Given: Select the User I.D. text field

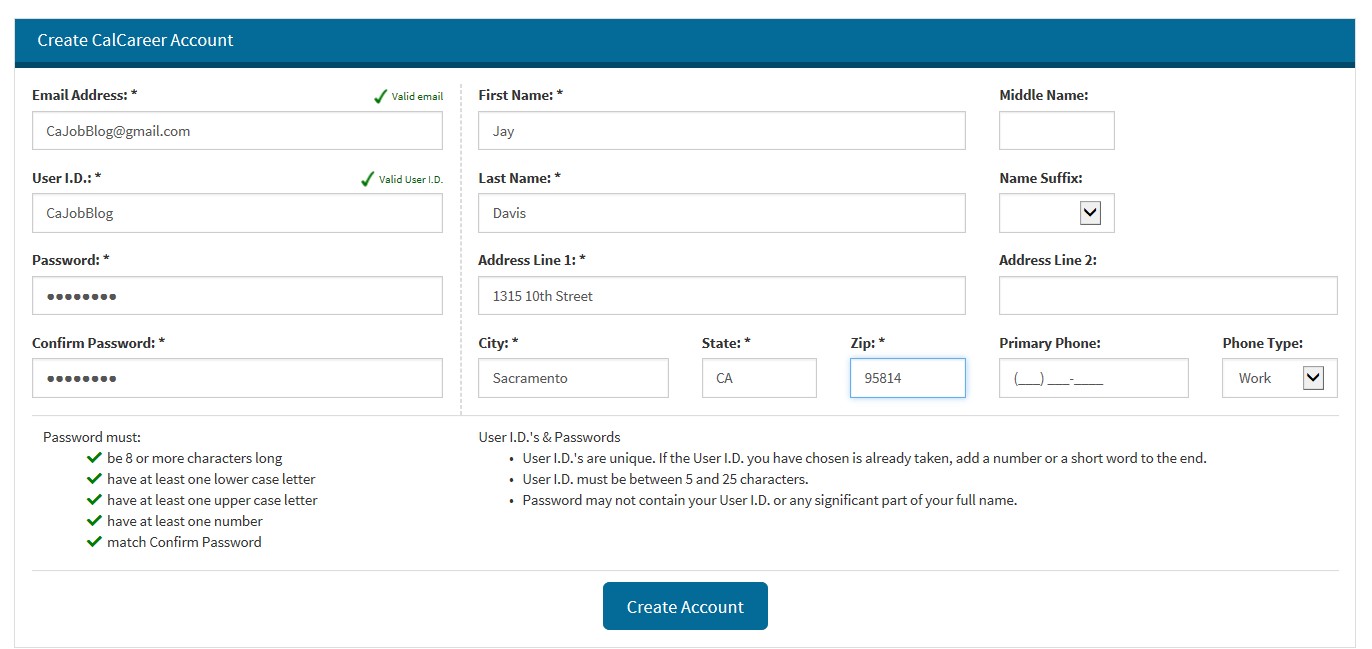Looking at the screenshot, I should (x=237, y=213).
